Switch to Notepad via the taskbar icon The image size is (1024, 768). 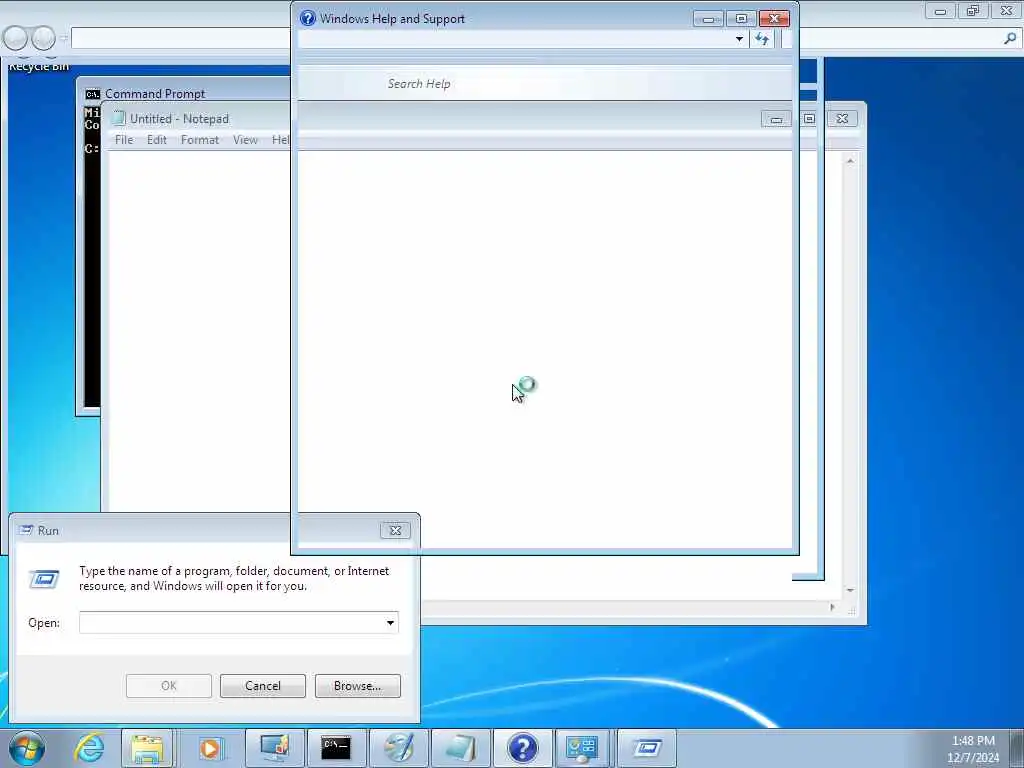coord(460,748)
